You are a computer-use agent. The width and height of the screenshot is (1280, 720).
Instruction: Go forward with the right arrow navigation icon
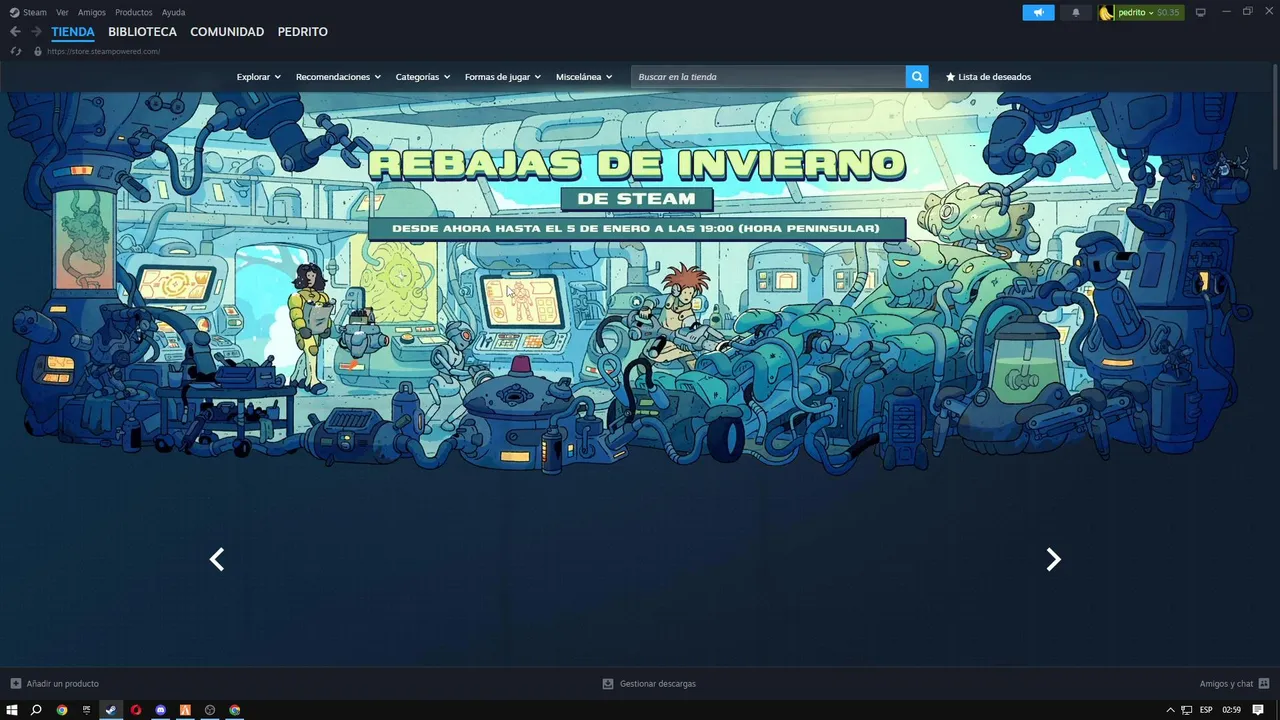pyautogui.click(x=36, y=32)
